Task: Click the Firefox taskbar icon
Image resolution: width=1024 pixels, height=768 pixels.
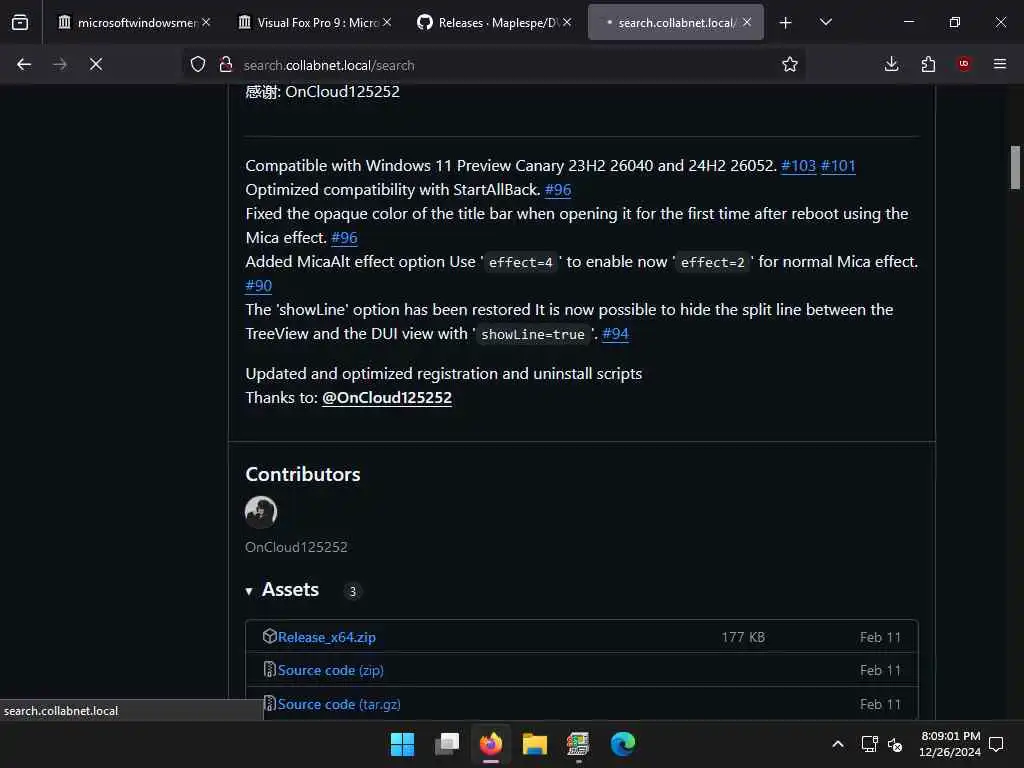Action: point(490,744)
